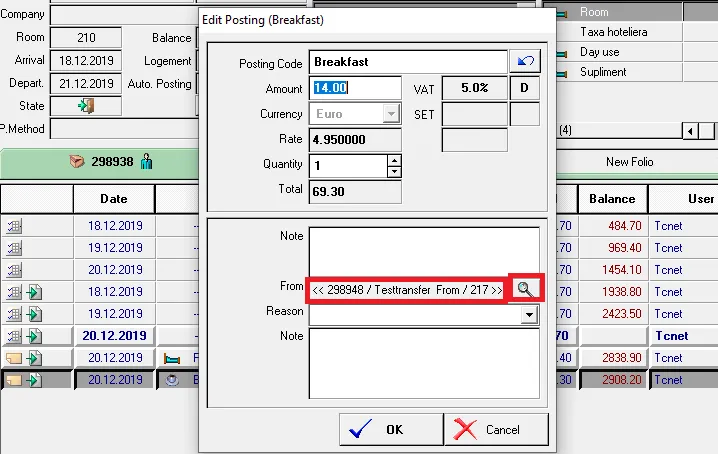The height and width of the screenshot is (454, 718).
Task: Select folio tab 298938
Action: (100, 163)
